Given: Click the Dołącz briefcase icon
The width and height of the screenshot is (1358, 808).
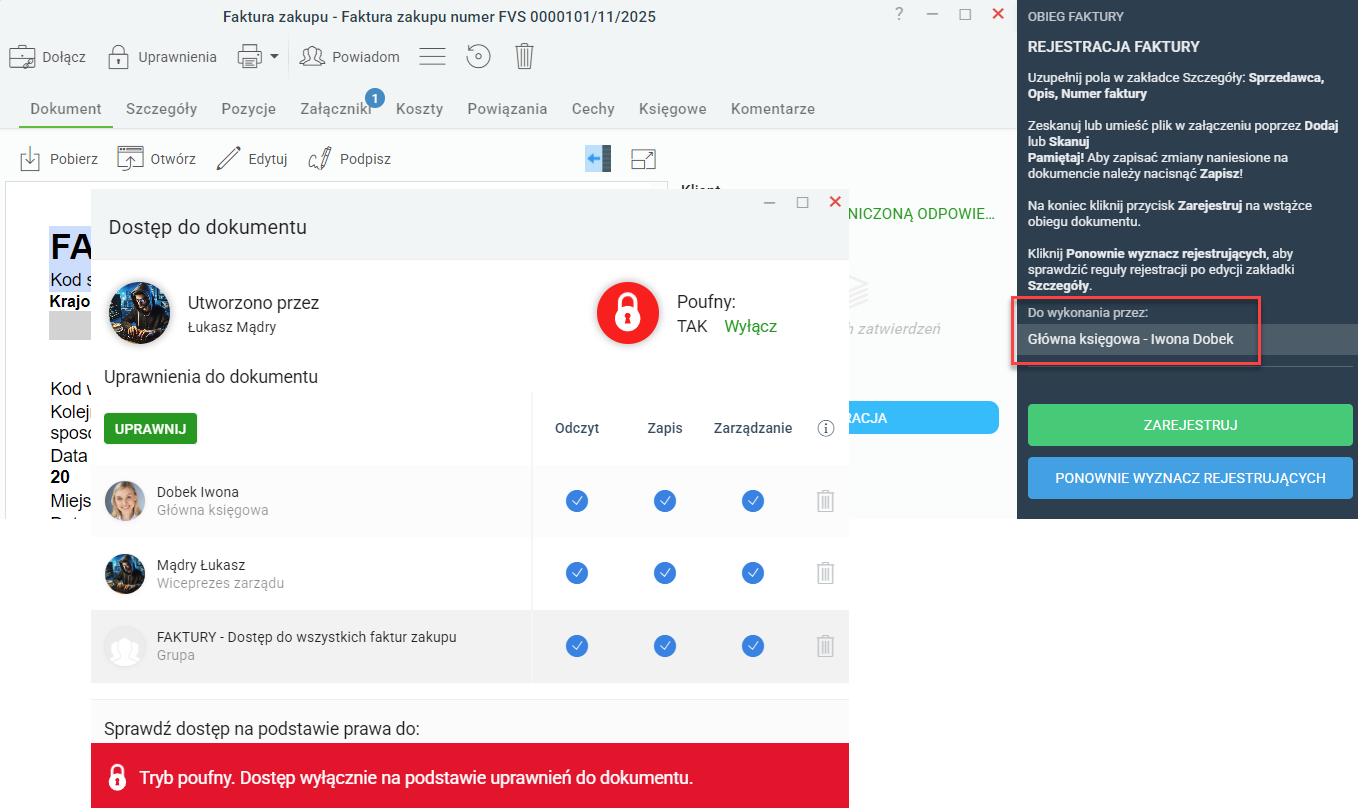Looking at the screenshot, I should point(22,57).
